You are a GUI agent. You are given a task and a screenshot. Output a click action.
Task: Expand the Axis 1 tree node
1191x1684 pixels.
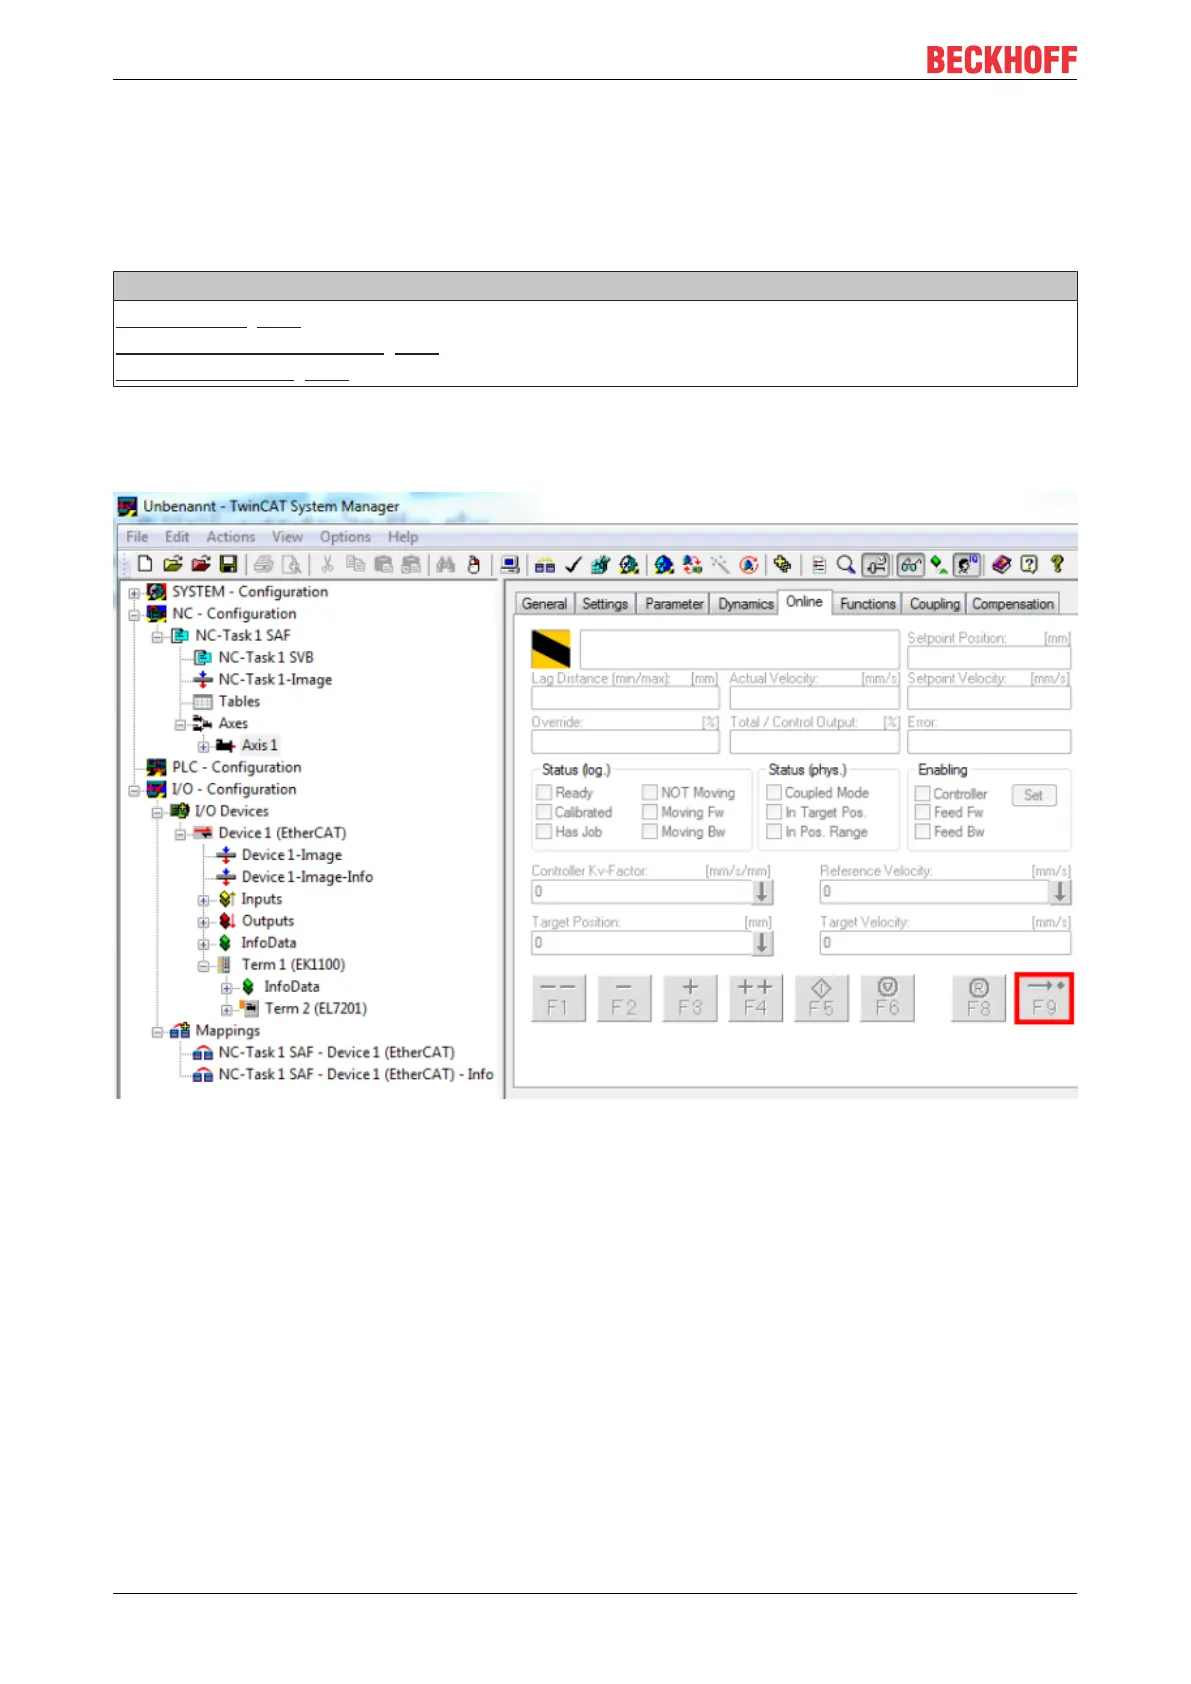204,746
